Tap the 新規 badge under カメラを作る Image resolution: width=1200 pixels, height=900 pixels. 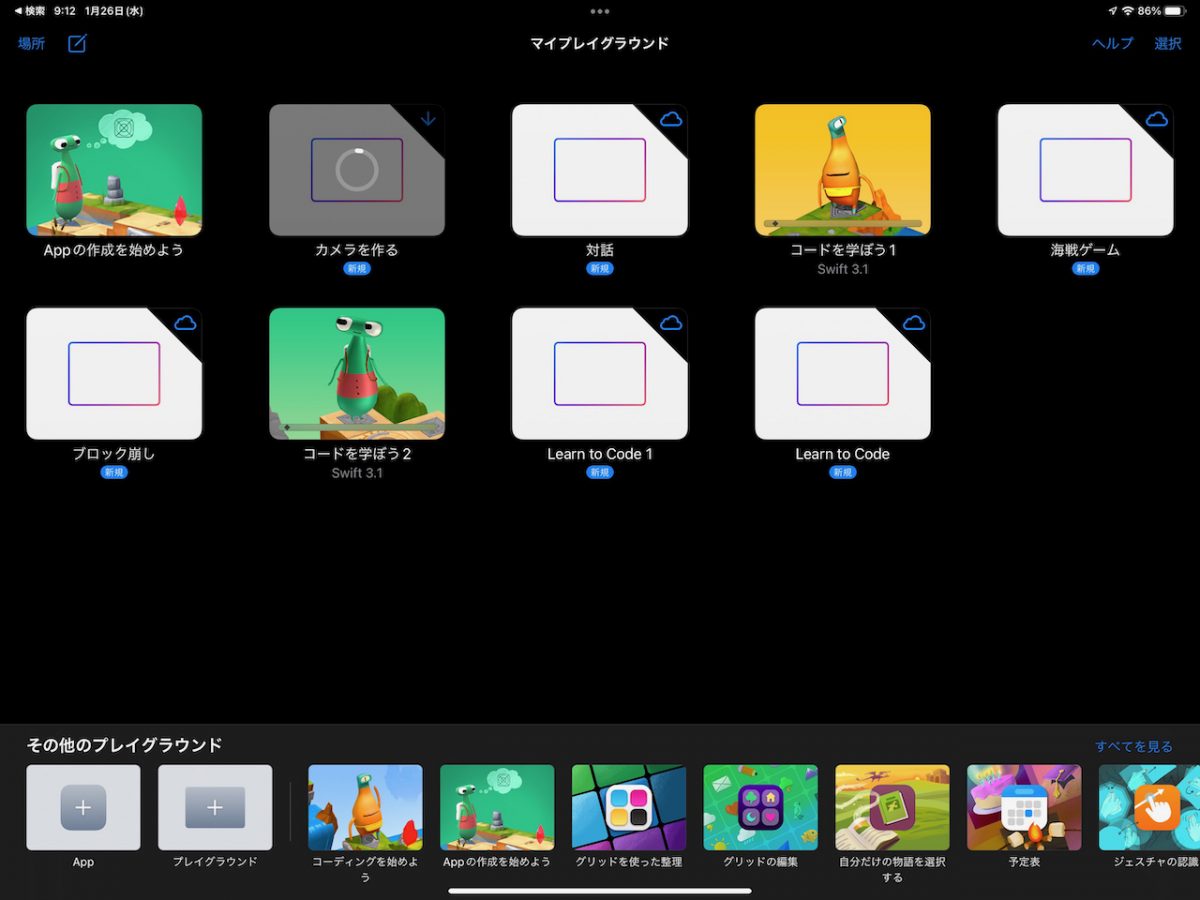pos(357,269)
